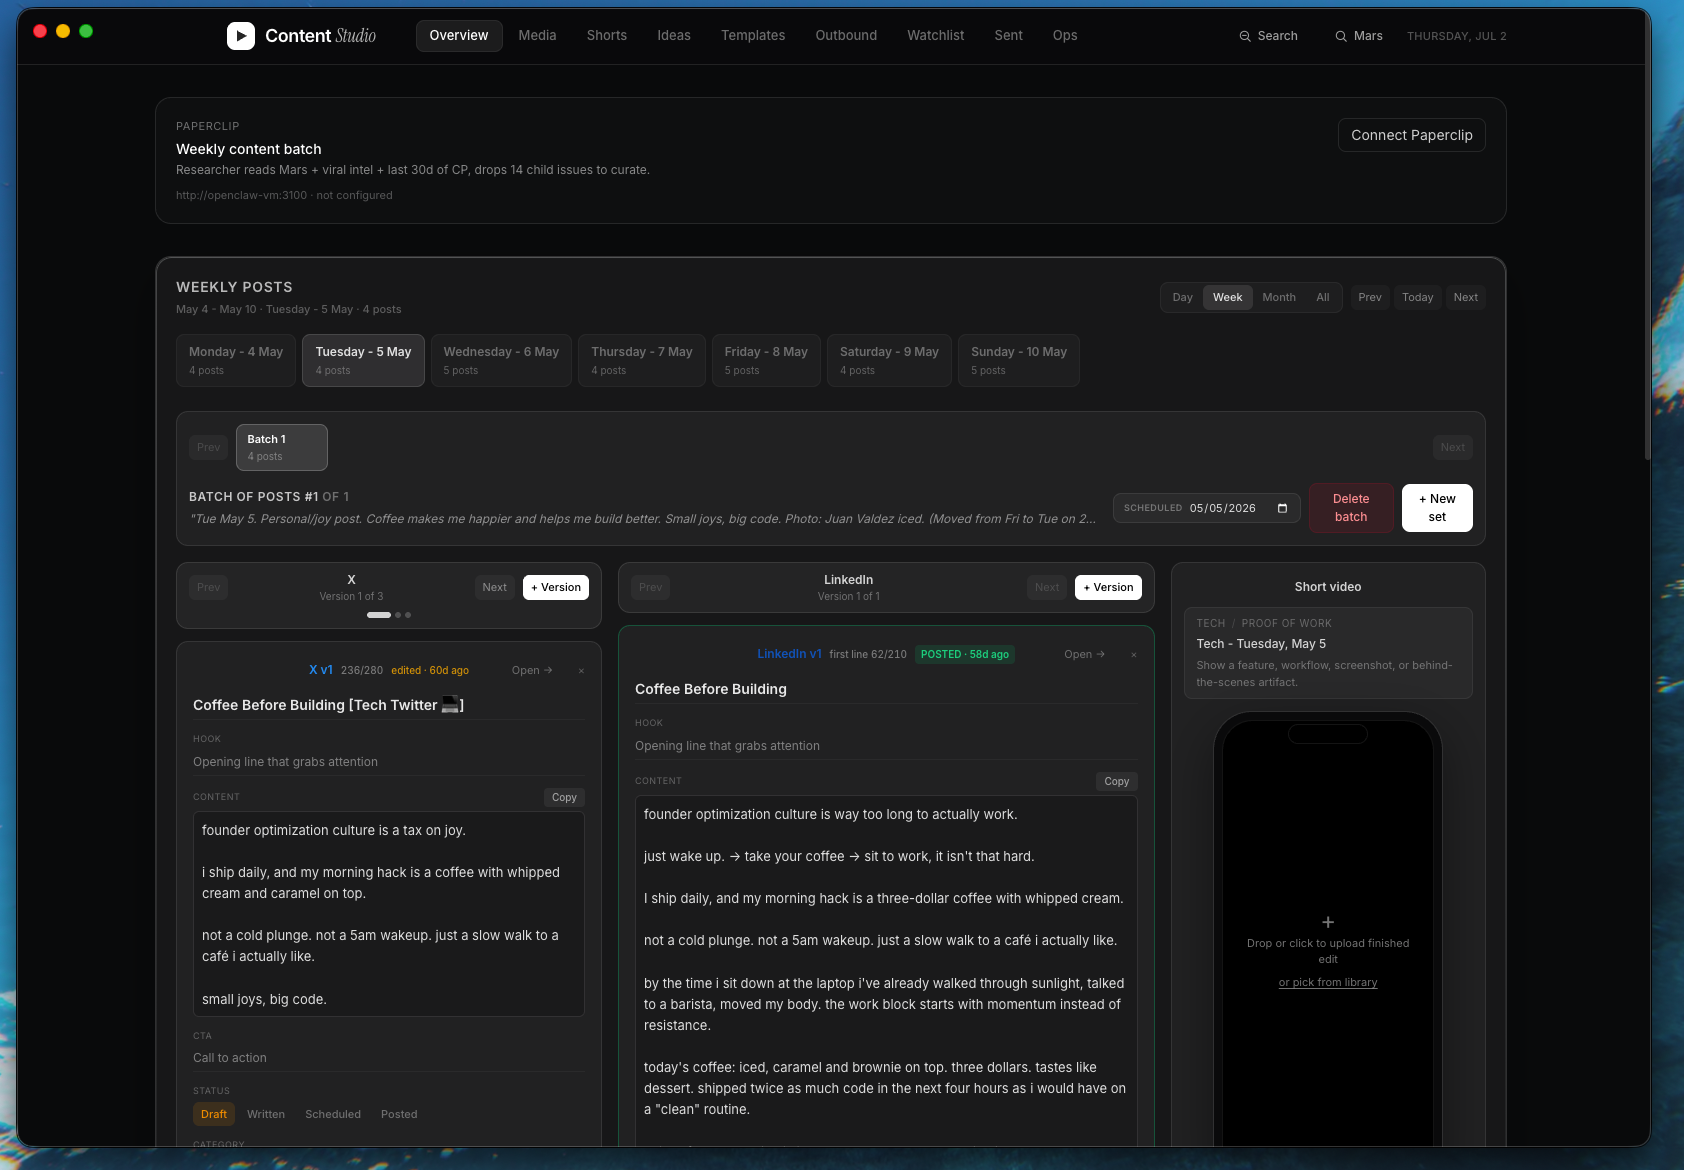The image size is (1684, 1170).
Task: Add a + Version for X
Action: point(556,588)
